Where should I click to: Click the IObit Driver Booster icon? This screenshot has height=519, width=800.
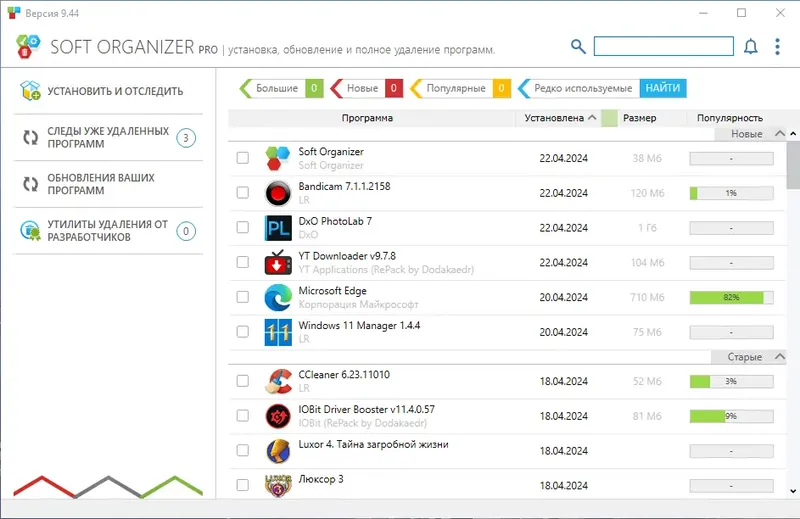278,416
